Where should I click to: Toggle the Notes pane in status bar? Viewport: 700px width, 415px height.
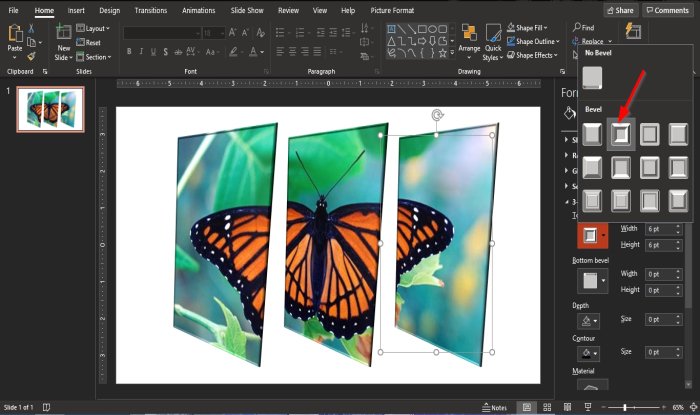tap(494, 407)
